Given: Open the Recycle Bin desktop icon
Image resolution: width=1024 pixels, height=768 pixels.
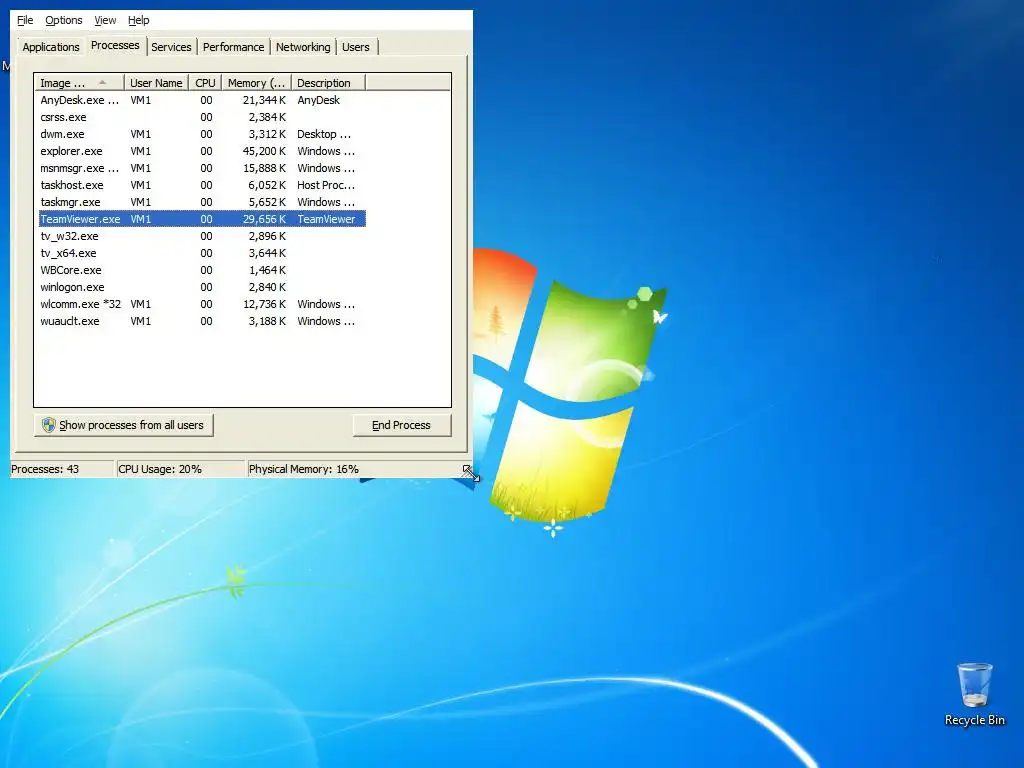Looking at the screenshot, I should point(974,694).
